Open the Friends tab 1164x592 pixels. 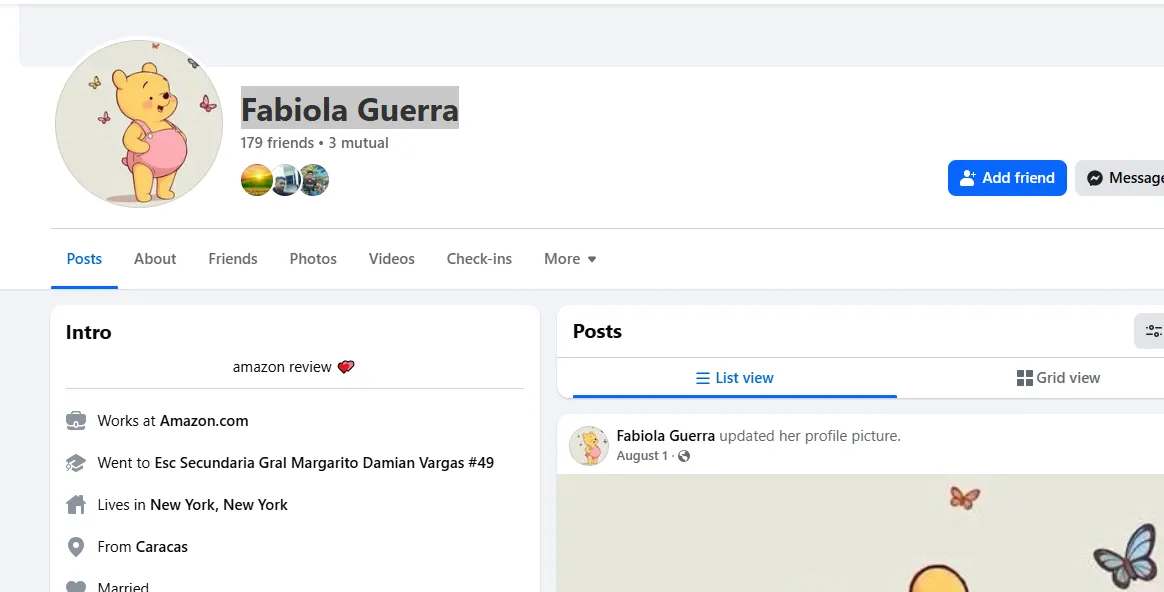pyautogui.click(x=232, y=258)
